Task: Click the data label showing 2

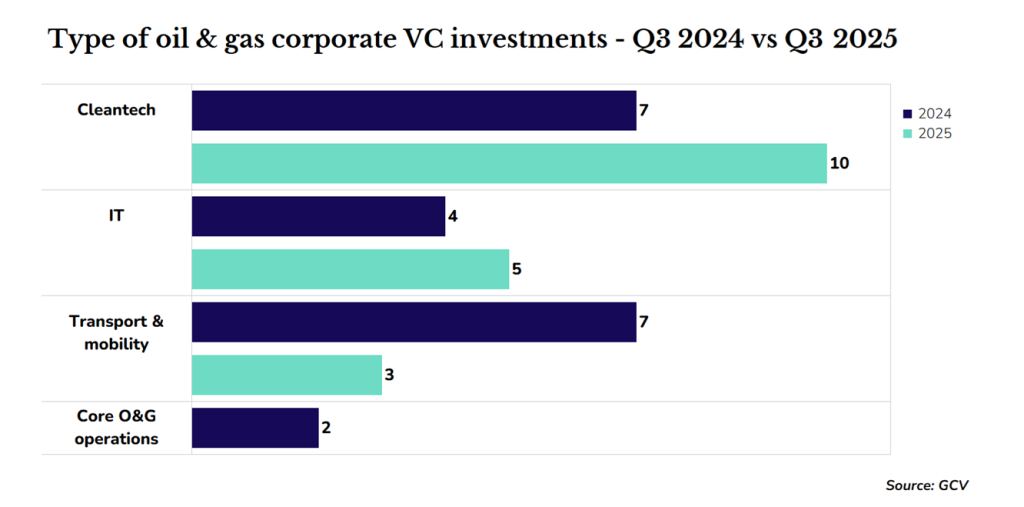Action: (x=326, y=428)
